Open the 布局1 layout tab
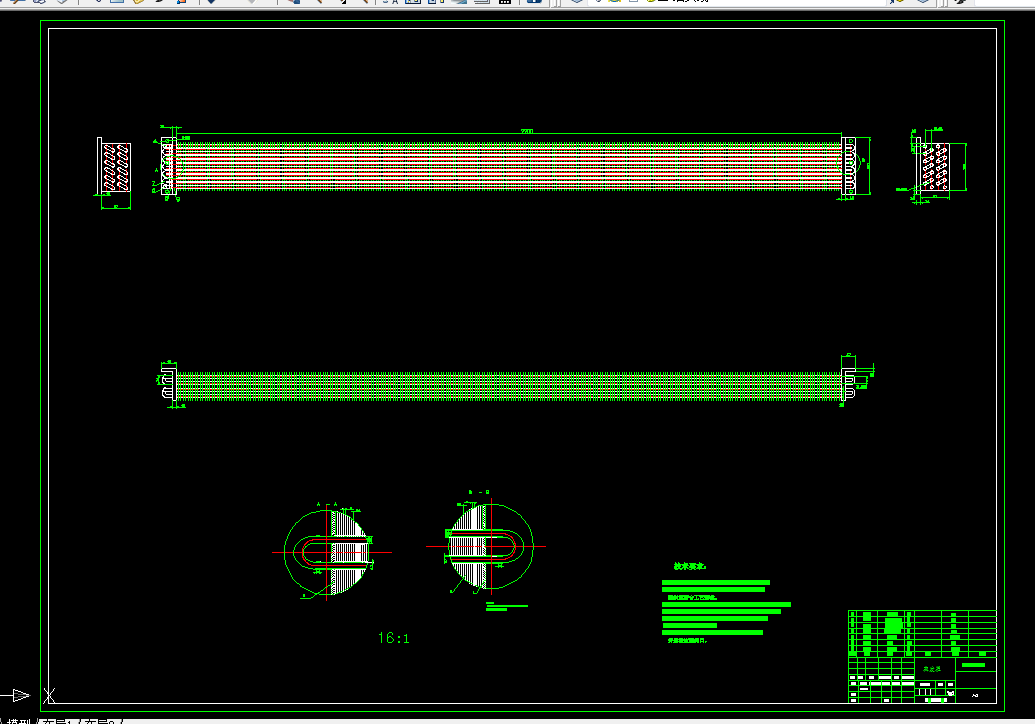Viewport: 1035px width, 724px height. click(57, 721)
